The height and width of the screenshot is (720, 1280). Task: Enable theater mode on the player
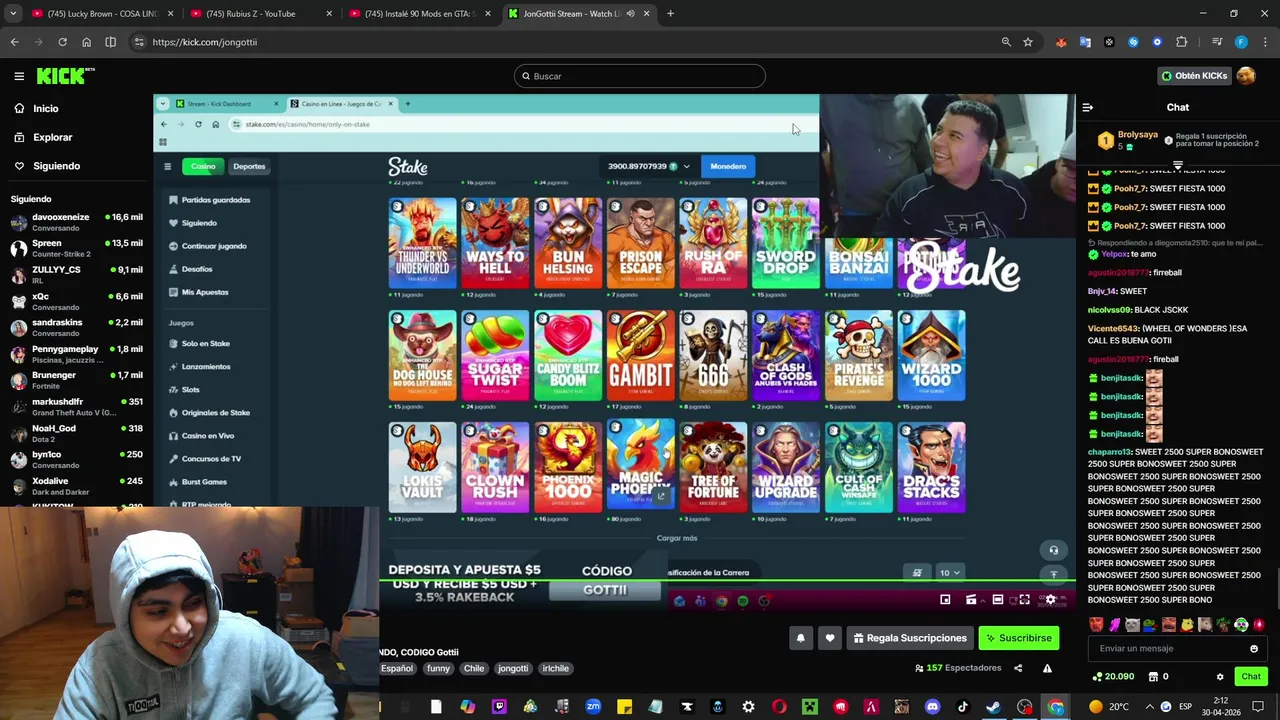(x=997, y=600)
